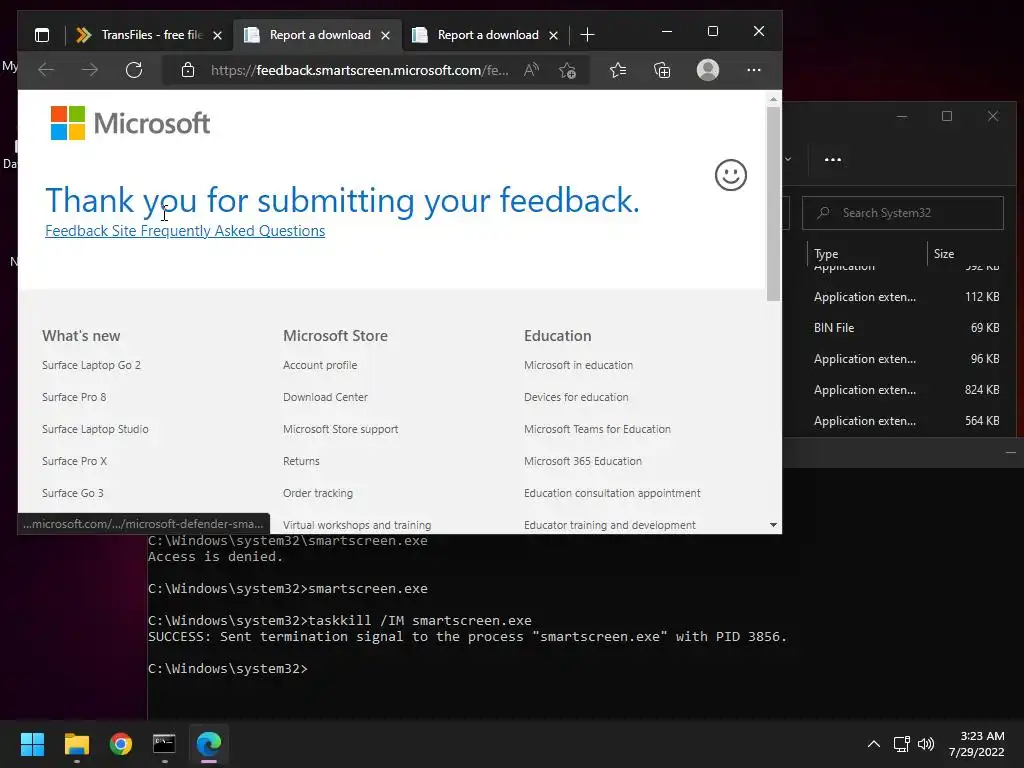Click the vertical scrollbar thumb in Edge
The width and height of the screenshot is (1024, 768).
pyautogui.click(x=773, y=204)
